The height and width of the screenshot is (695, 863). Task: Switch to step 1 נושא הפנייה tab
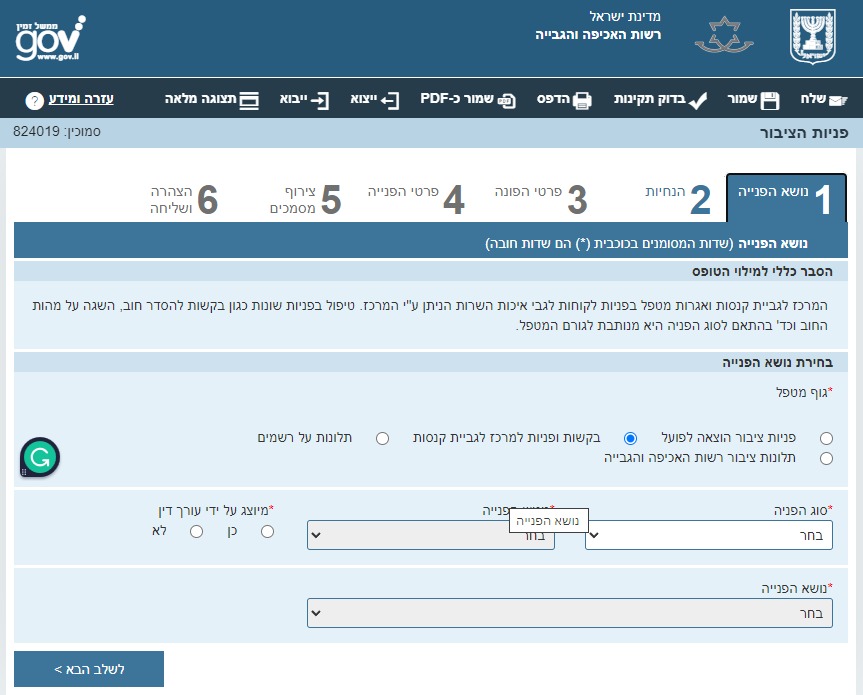pyautogui.click(x=786, y=199)
